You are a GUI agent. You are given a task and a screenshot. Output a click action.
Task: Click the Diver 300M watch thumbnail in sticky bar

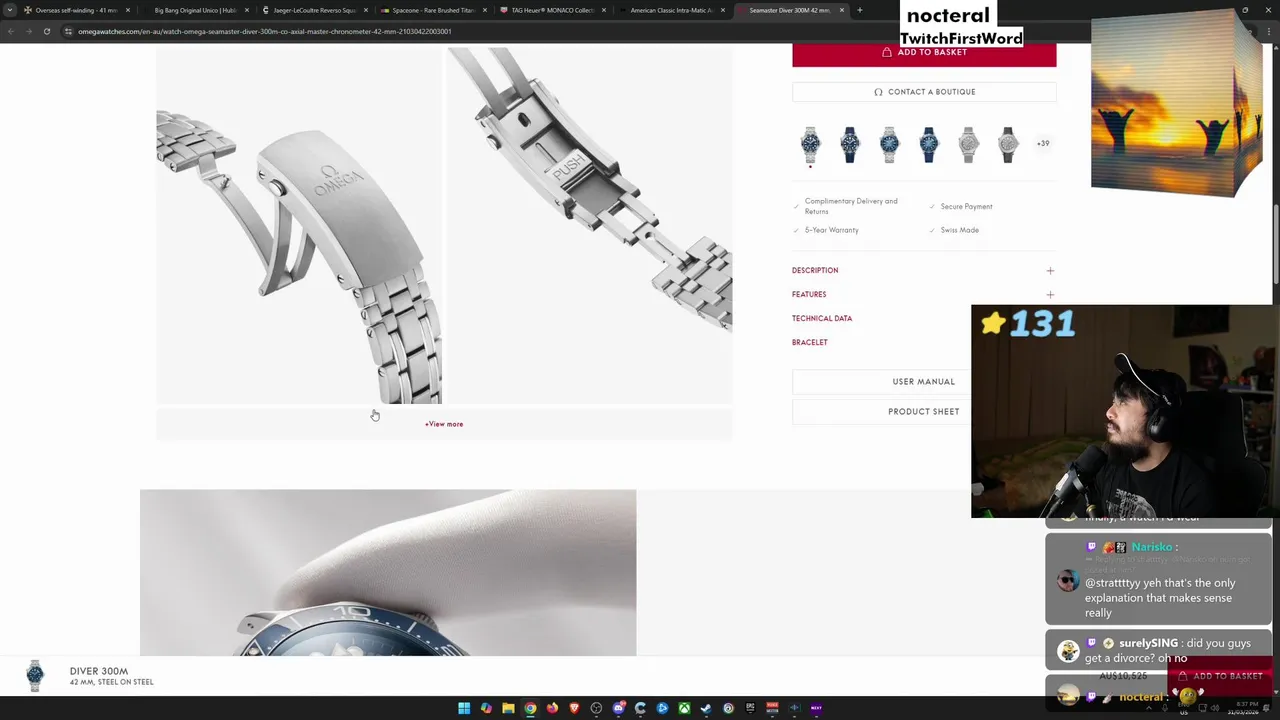[35, 676]
